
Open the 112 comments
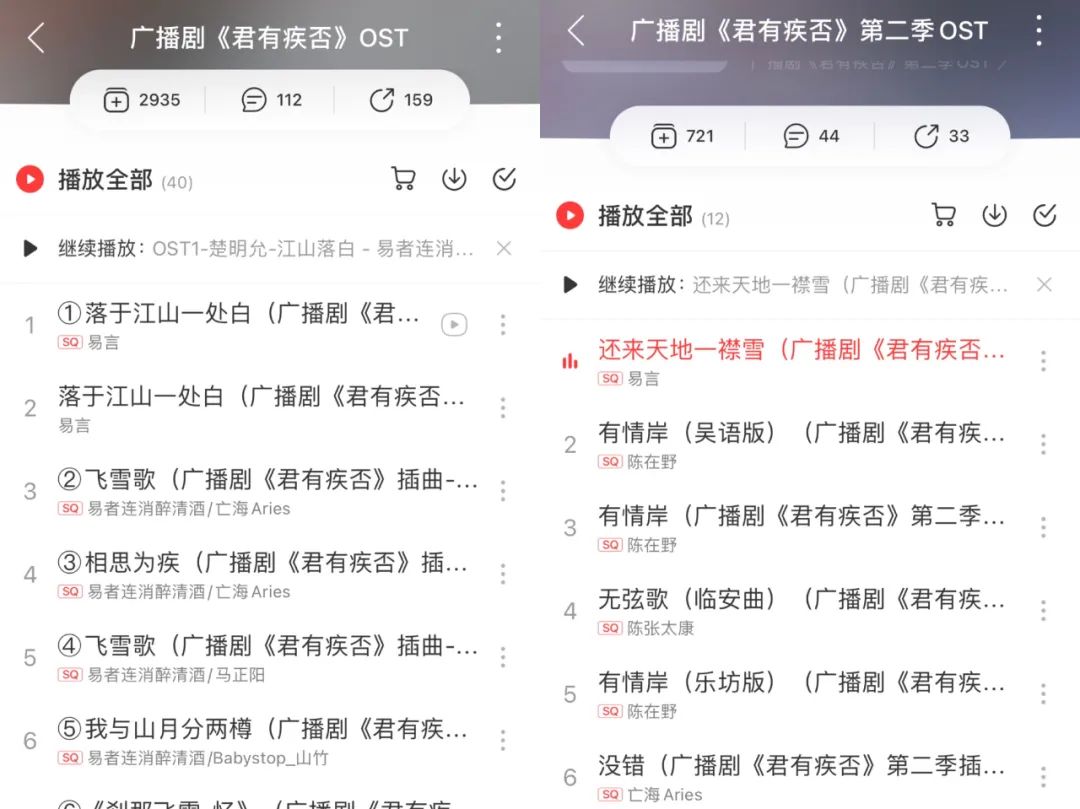[x=253, y=101]
